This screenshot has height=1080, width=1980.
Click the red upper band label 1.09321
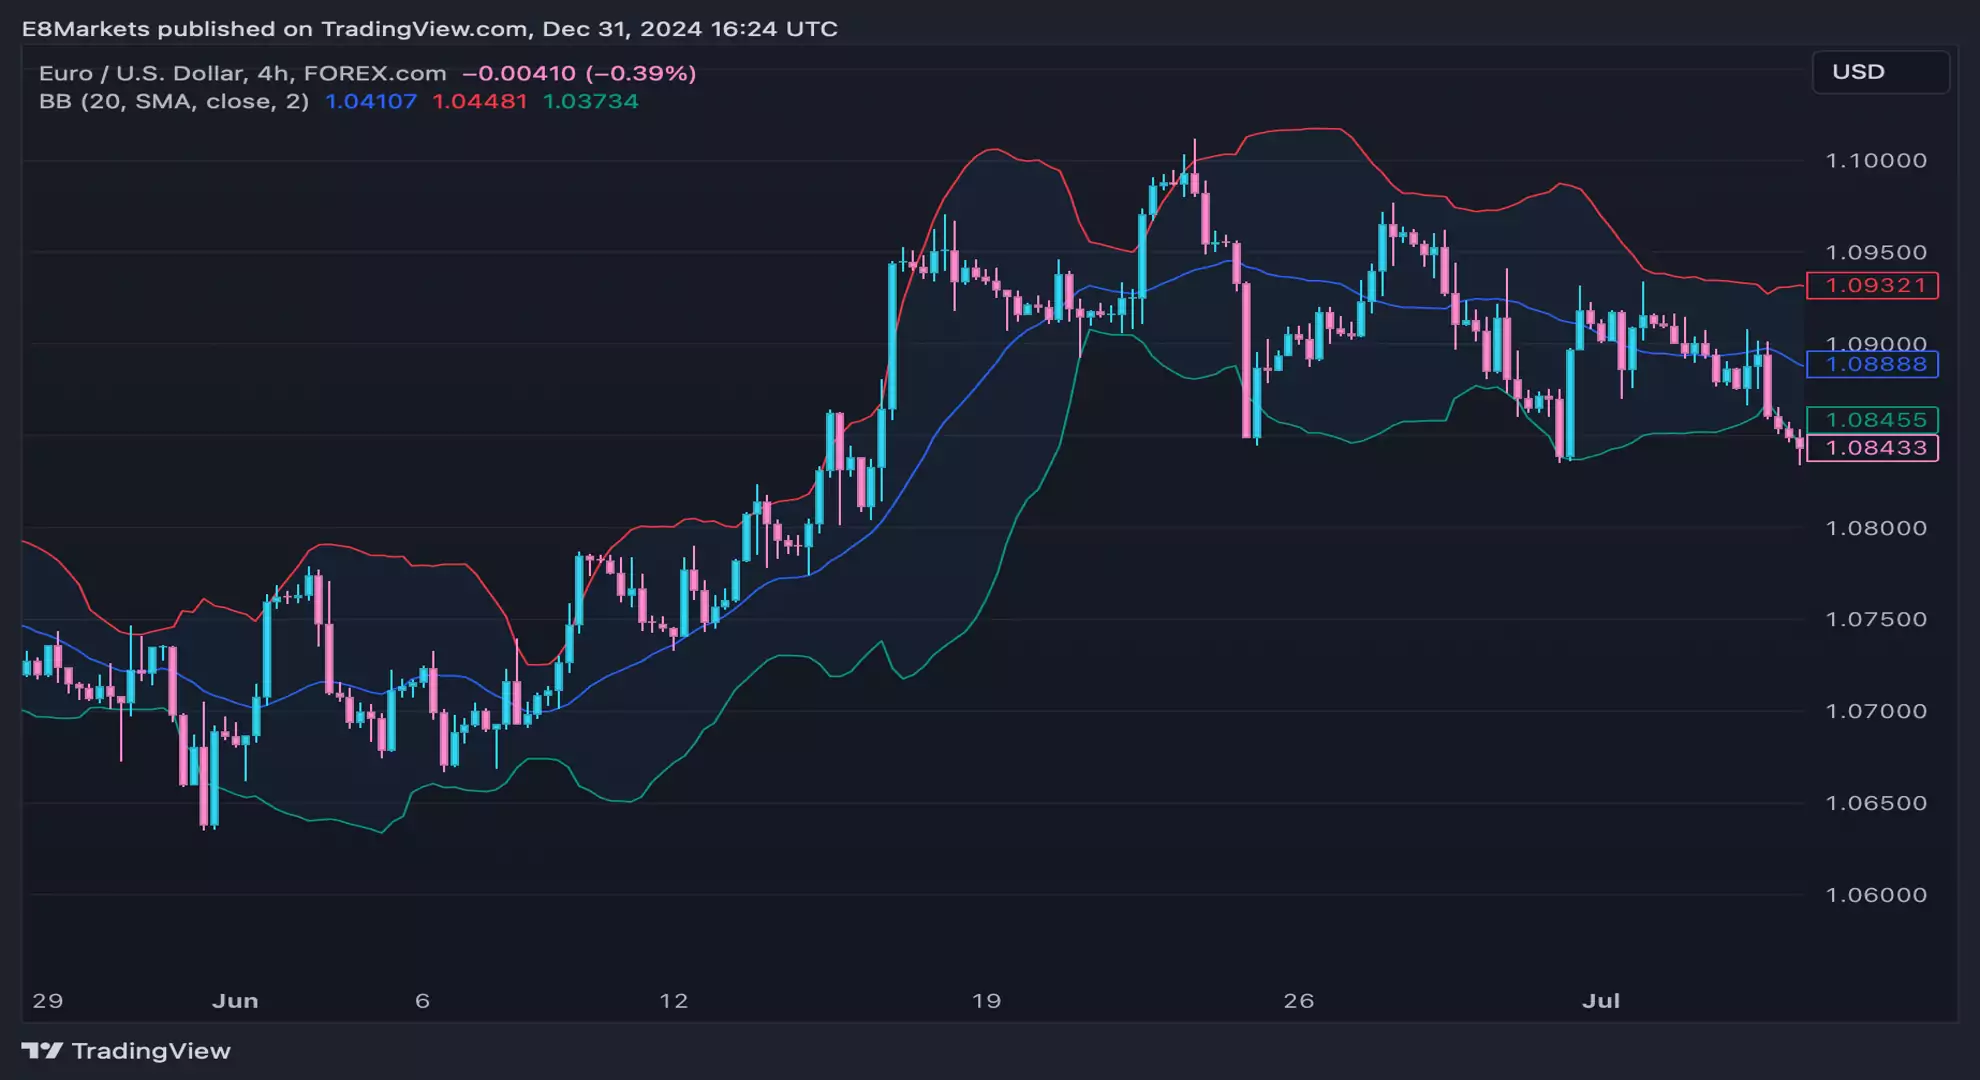click(1872, 286)
